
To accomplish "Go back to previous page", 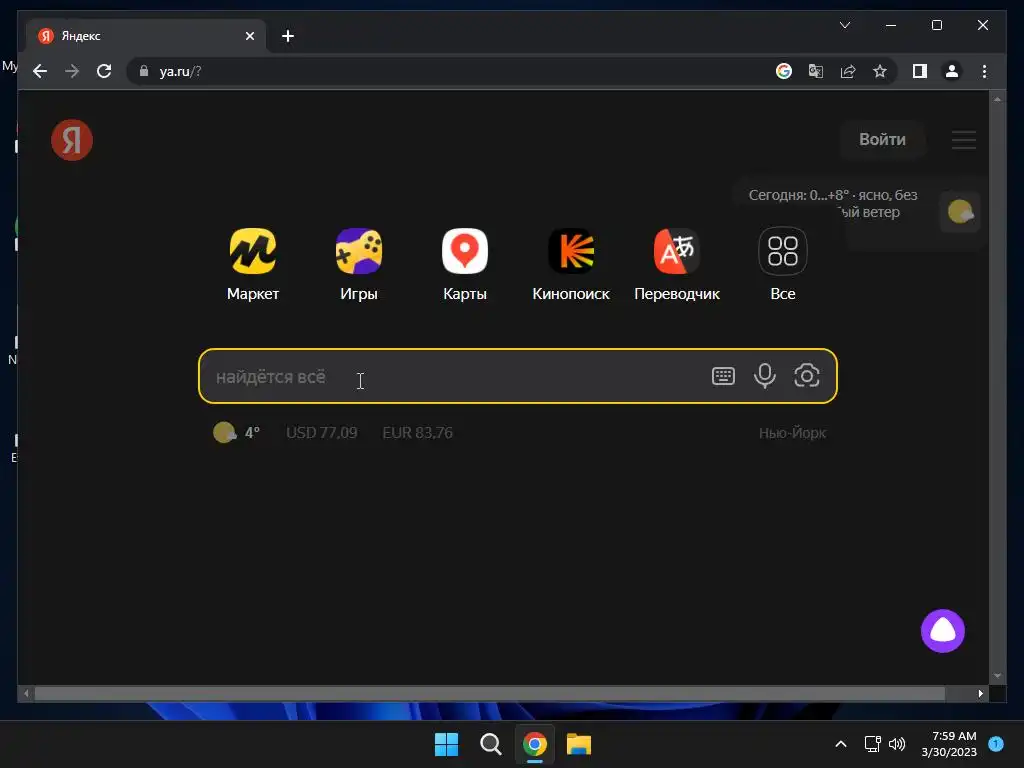I will (40, 71).
